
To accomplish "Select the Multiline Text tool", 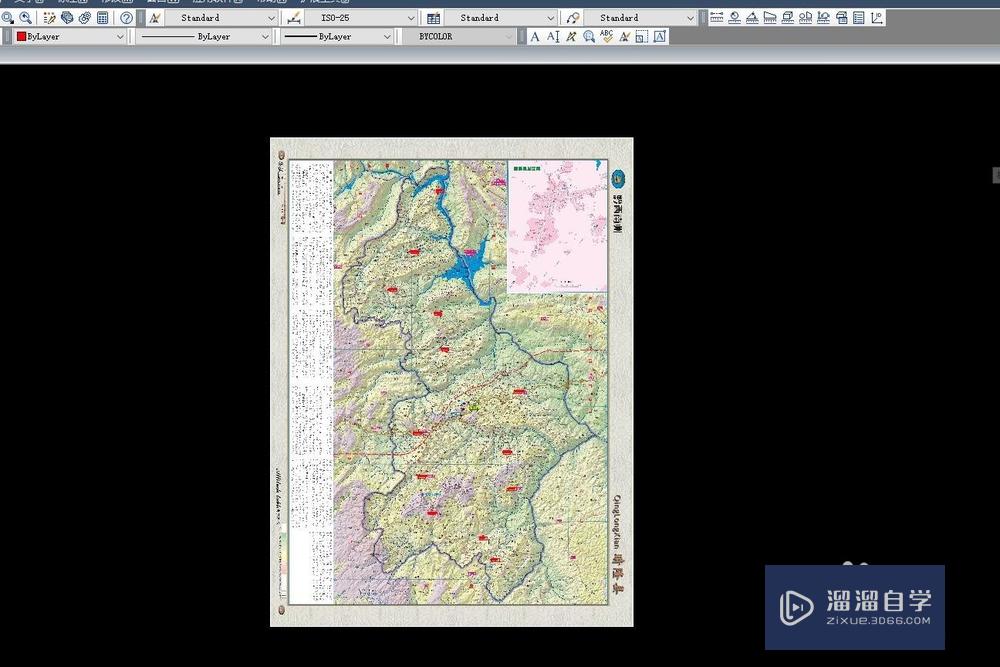I will (x=535, y=37).
